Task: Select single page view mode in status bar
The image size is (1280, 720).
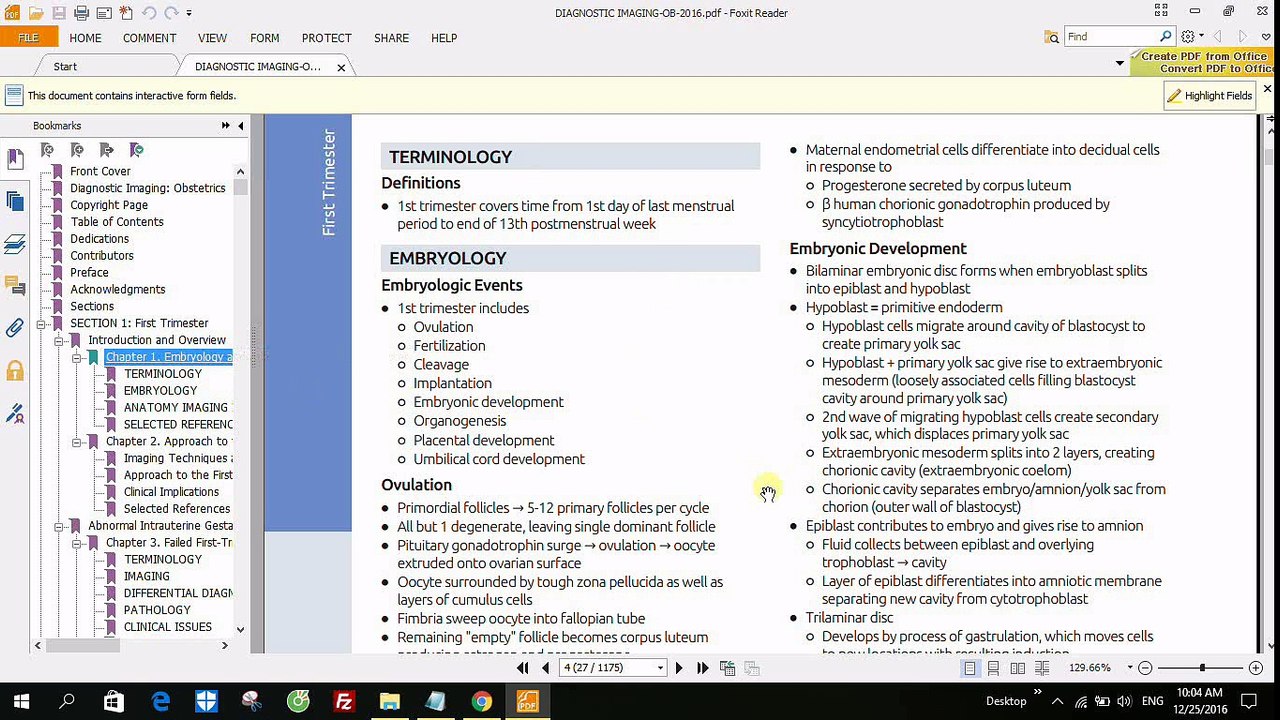Action: pos(970,668)
